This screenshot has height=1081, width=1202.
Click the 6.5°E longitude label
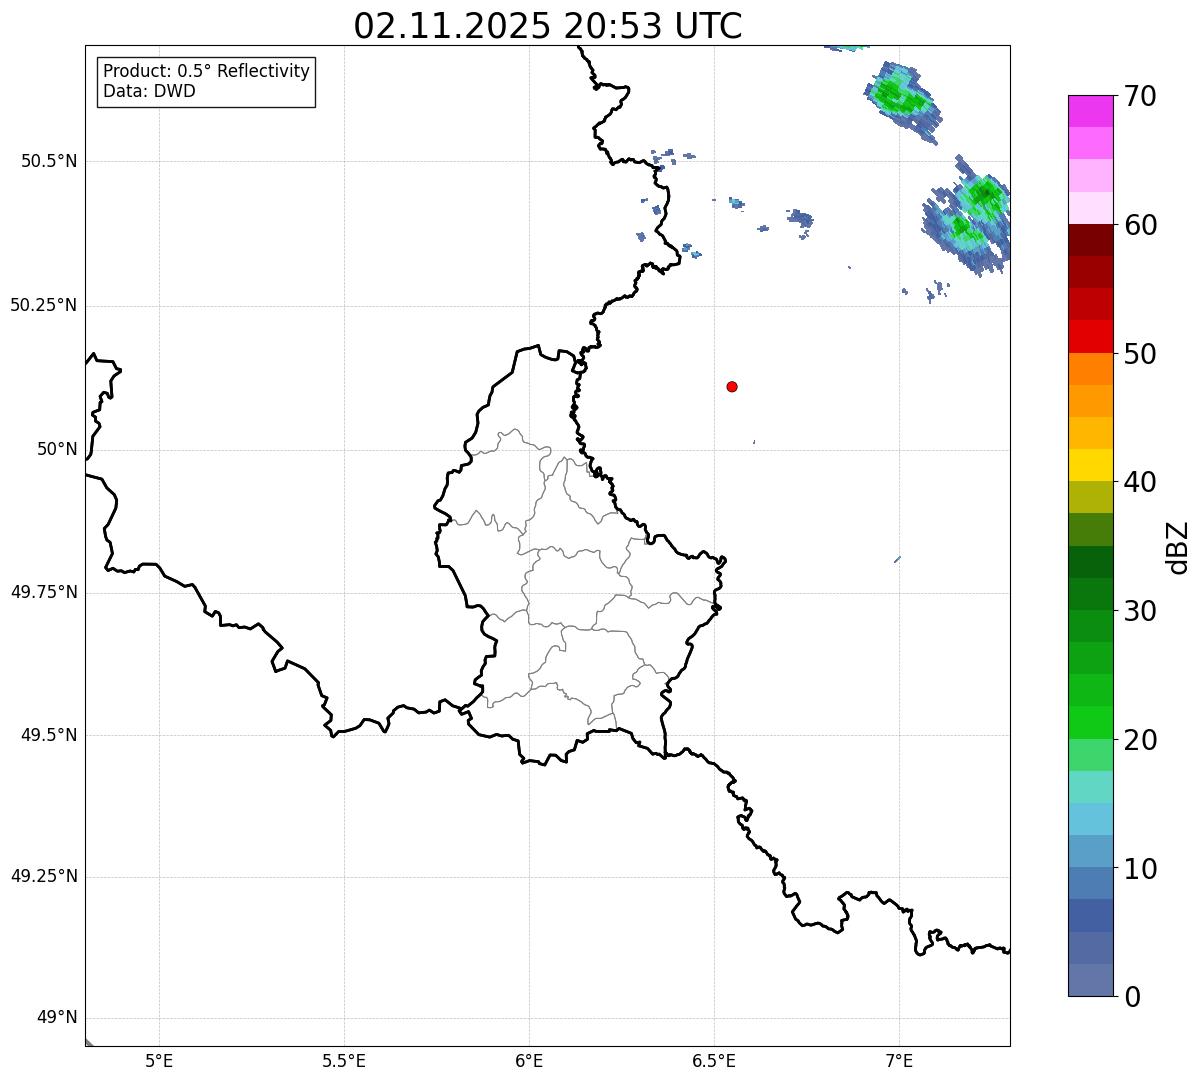(x=714, y=1061)
